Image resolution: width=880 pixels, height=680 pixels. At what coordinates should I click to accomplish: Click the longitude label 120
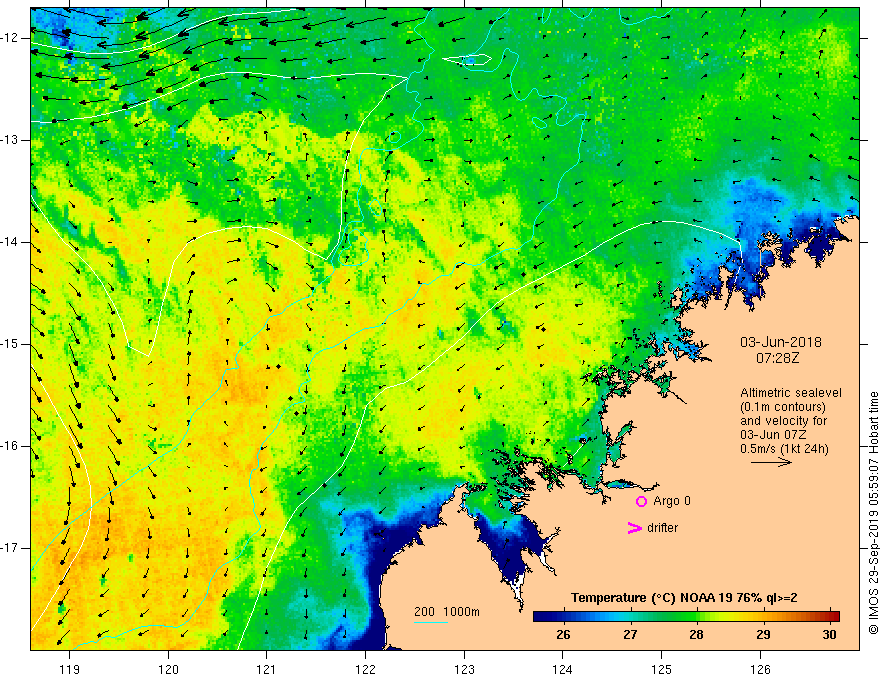(x=168, y=670)
